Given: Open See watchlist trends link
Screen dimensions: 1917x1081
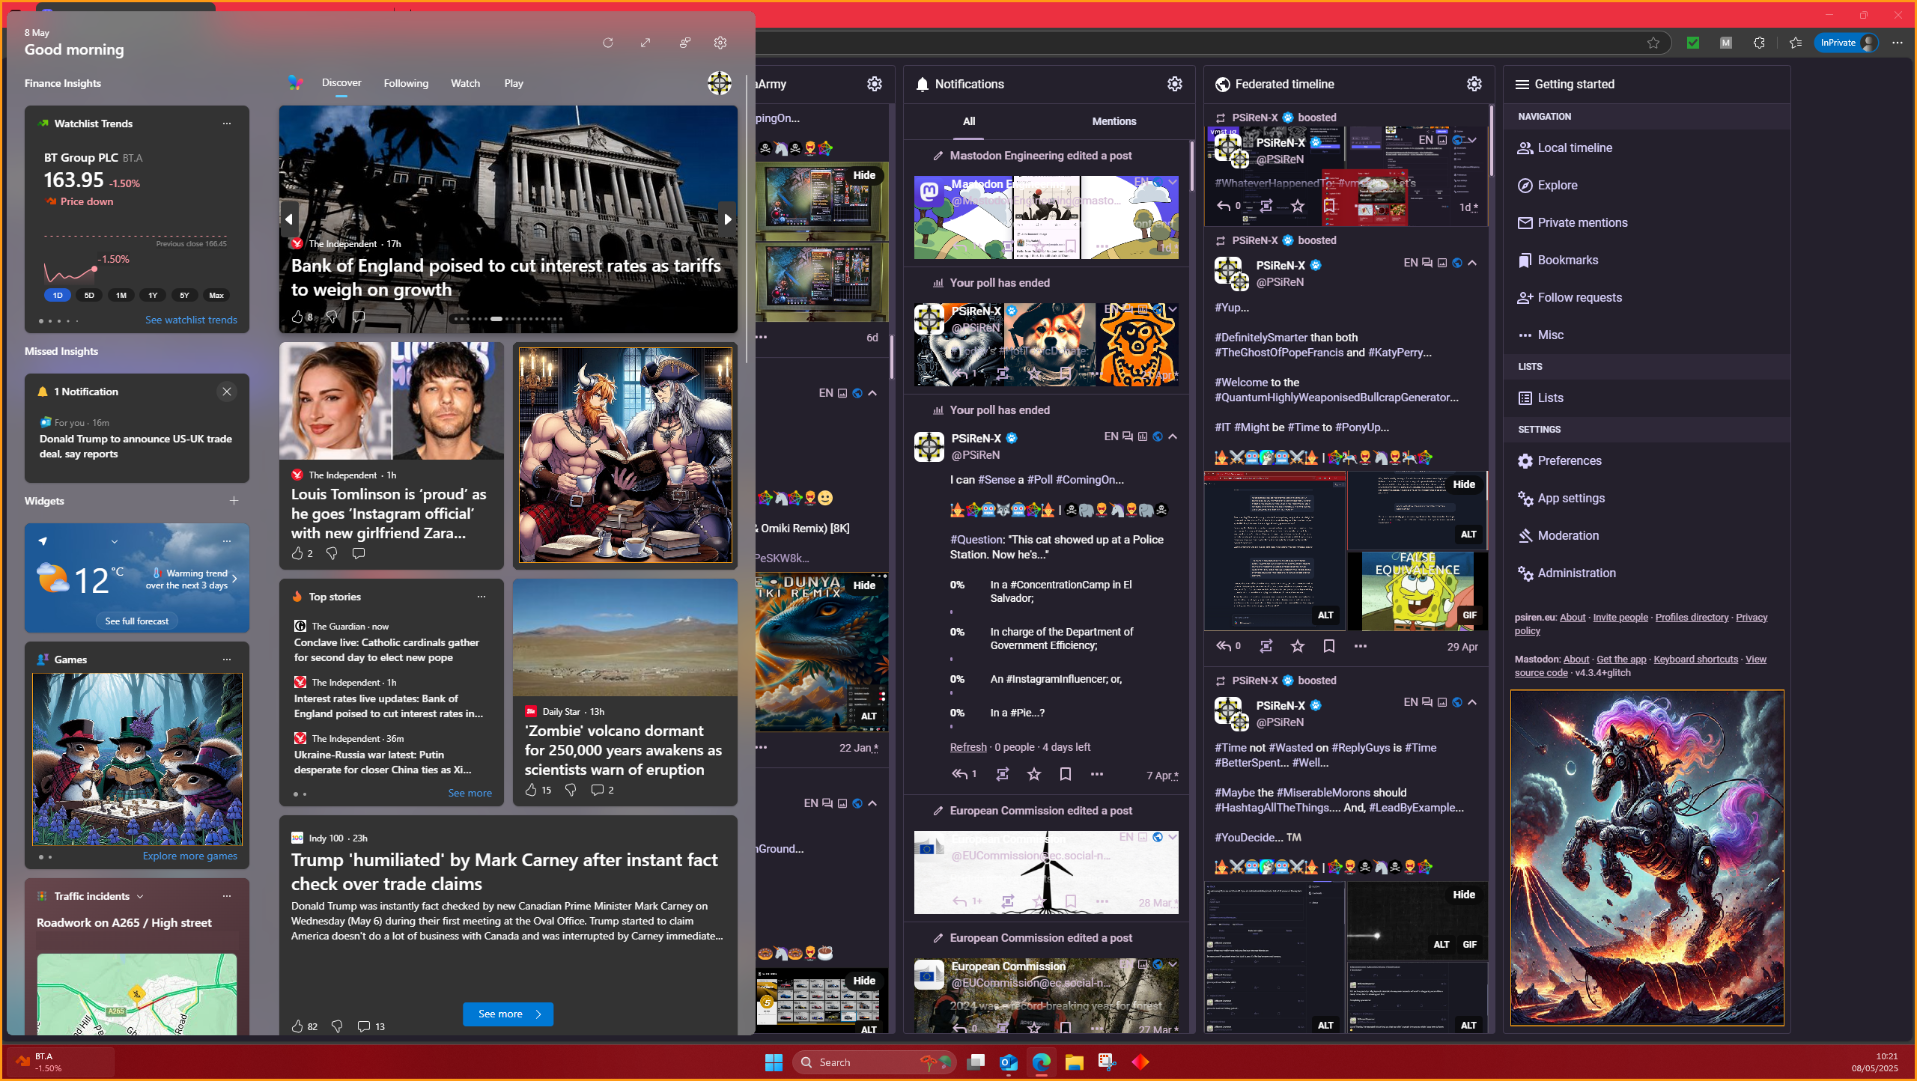Looking at the screenshot, I should pyautogui.click(x=191, y=320).
